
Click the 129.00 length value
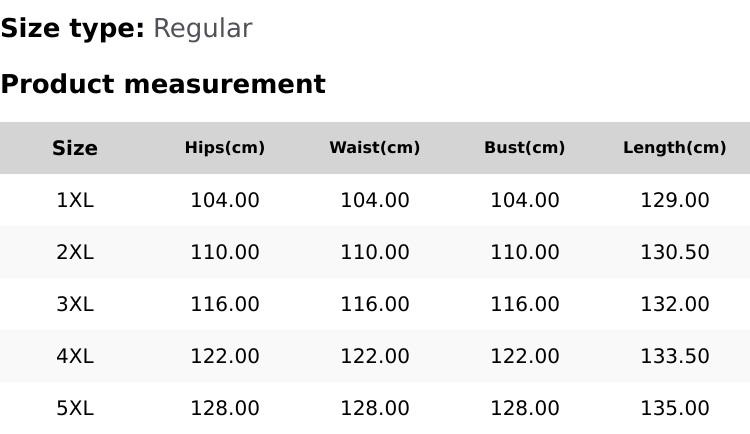675,200
